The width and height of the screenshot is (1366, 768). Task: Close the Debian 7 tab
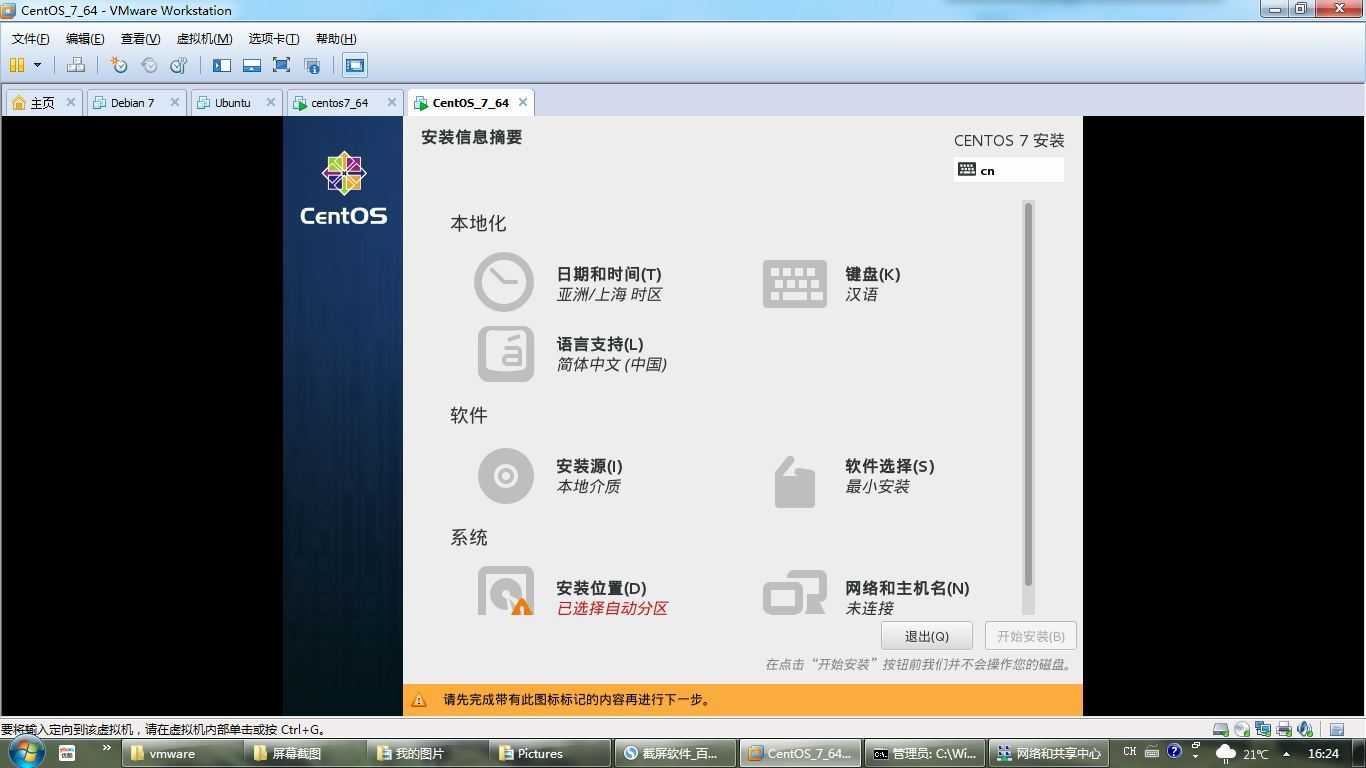pos(175,102)
